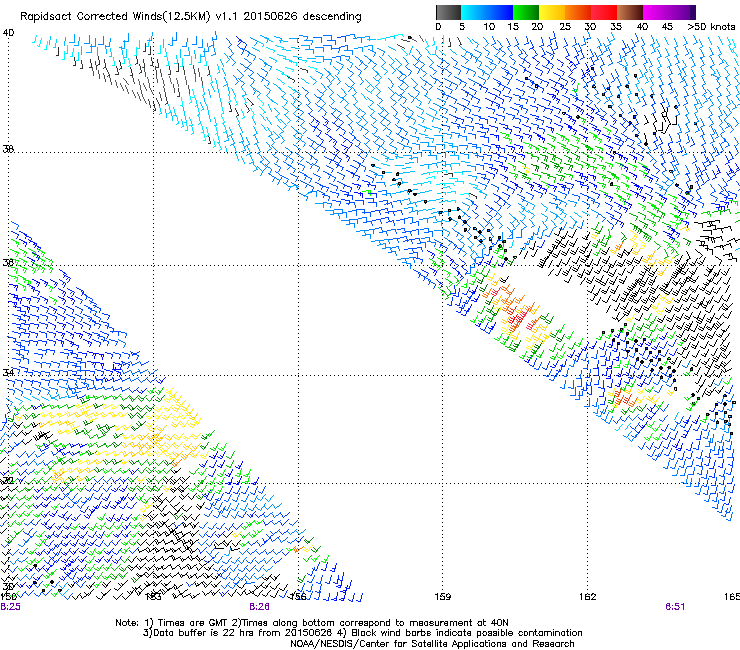740x650 pixels.
Task: Click the purple time label ending ':26'
Action: [x=260, y=607]
